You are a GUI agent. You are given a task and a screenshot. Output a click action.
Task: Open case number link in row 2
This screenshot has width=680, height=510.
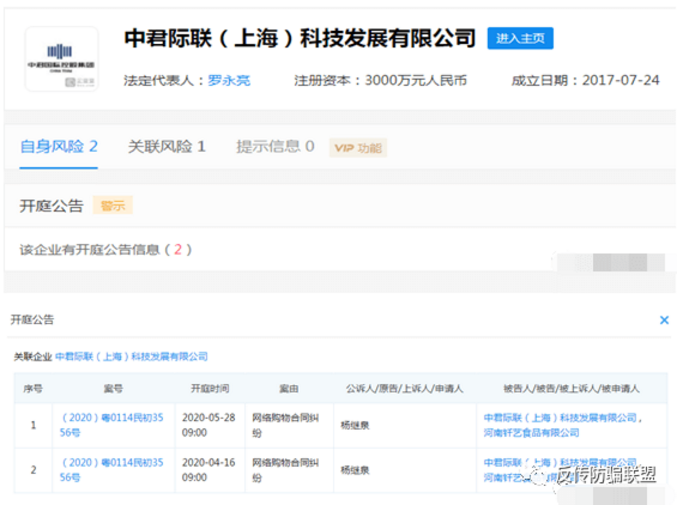tap(112, 470)
